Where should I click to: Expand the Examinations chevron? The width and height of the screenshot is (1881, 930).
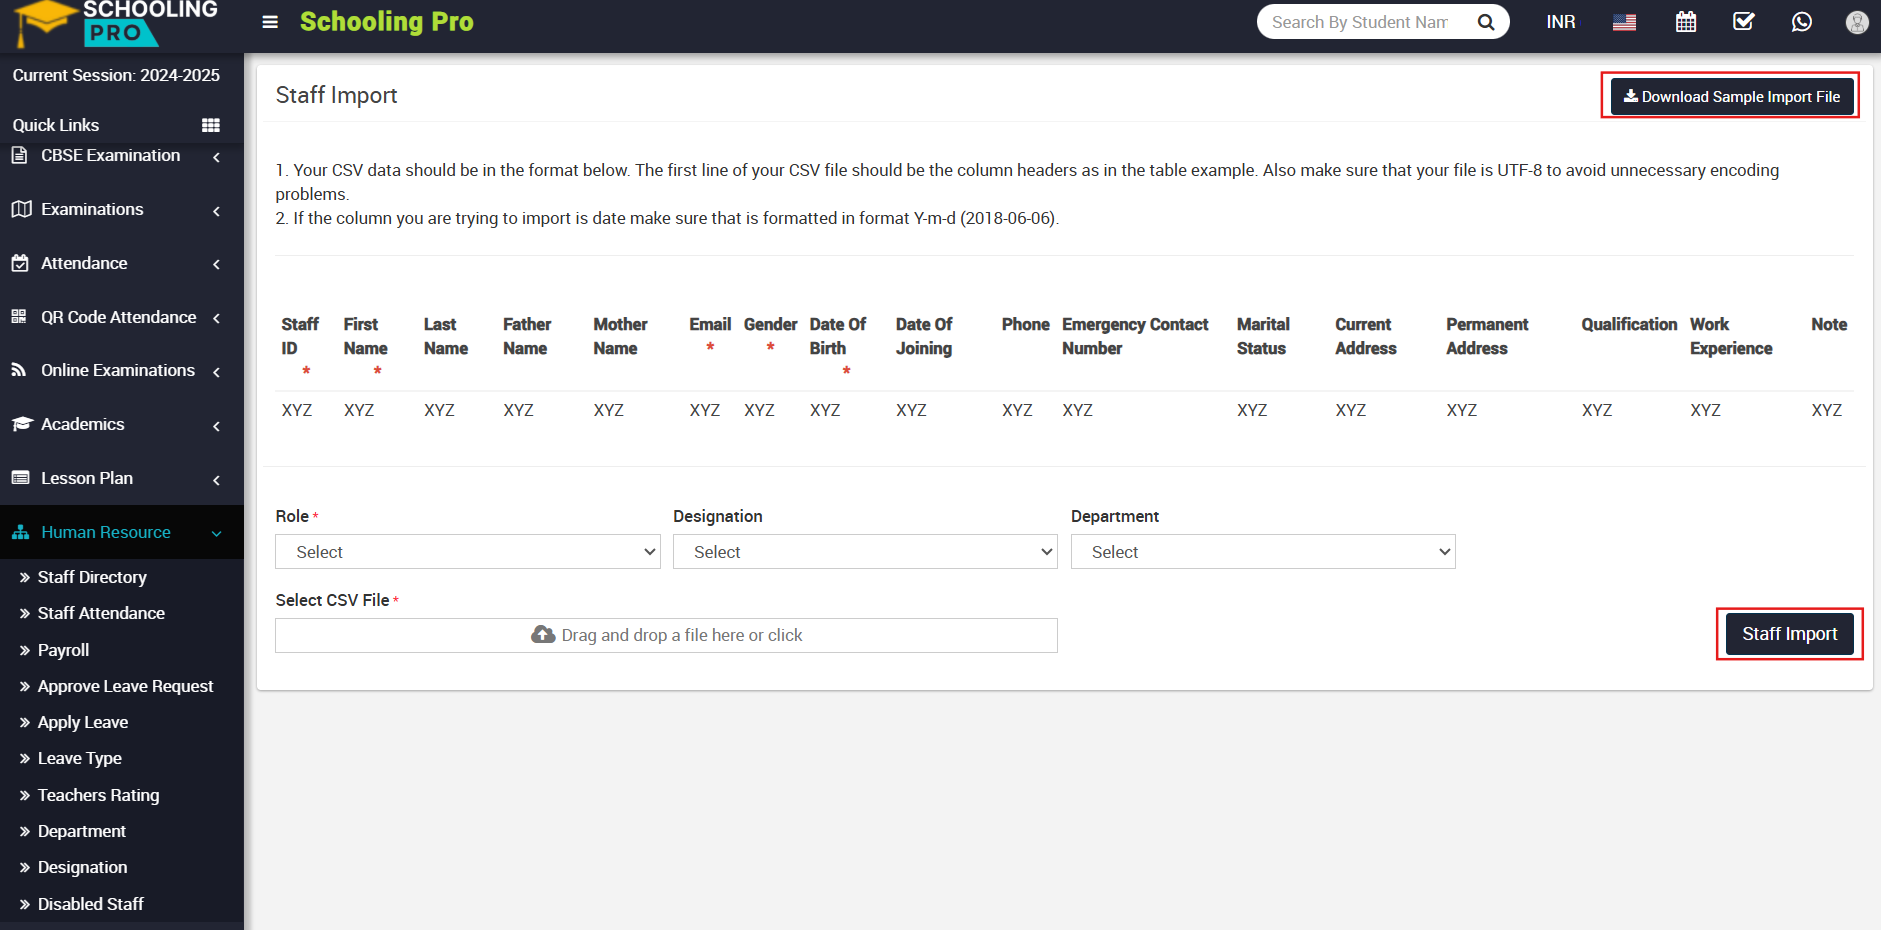[217, 211]
